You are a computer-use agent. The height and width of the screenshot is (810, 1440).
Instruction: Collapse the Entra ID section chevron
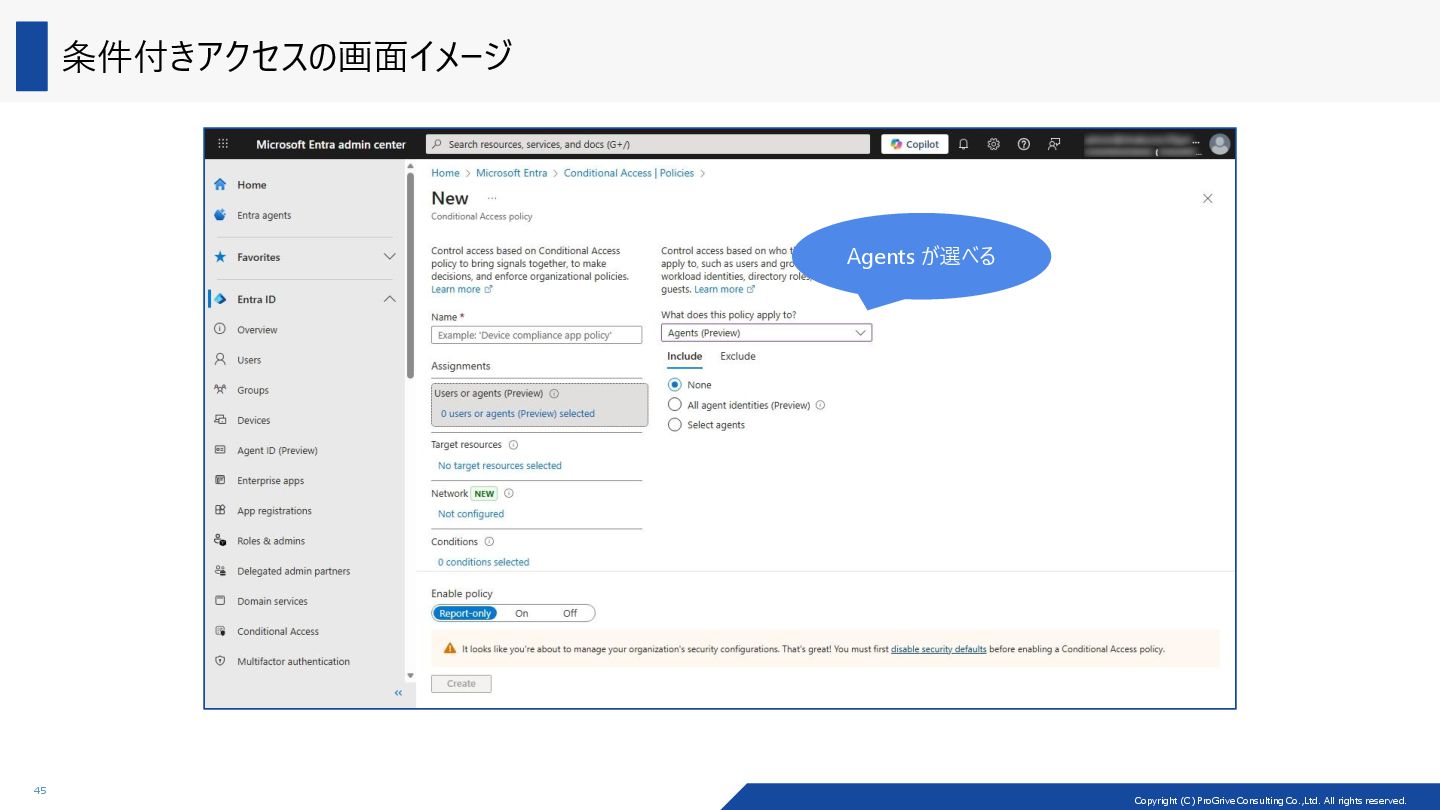[x=390, y=299]
